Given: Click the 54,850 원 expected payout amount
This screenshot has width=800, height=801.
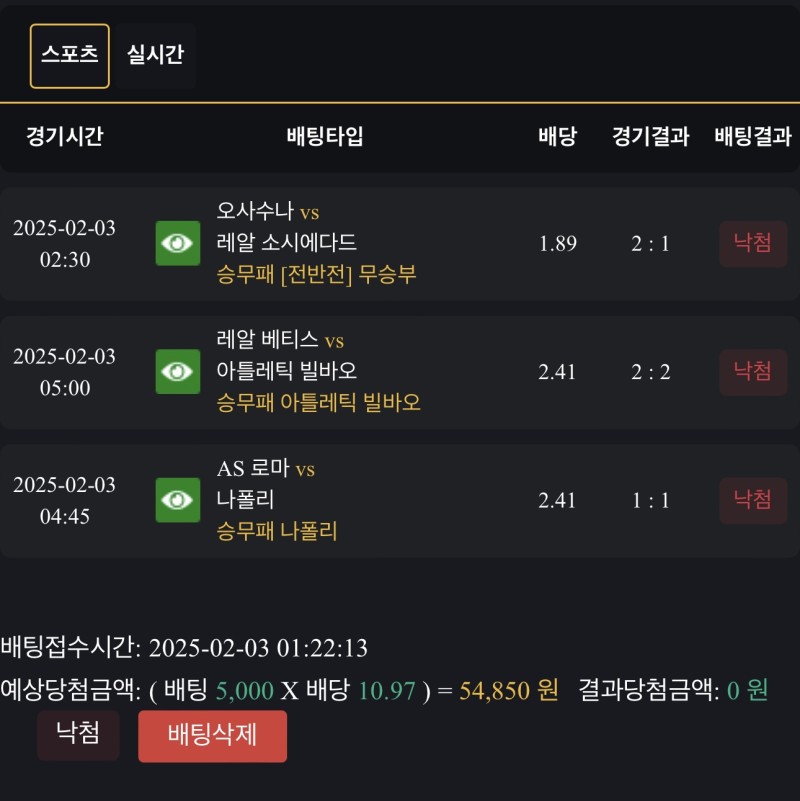Looking at the screenshot, I should point(508,690).
